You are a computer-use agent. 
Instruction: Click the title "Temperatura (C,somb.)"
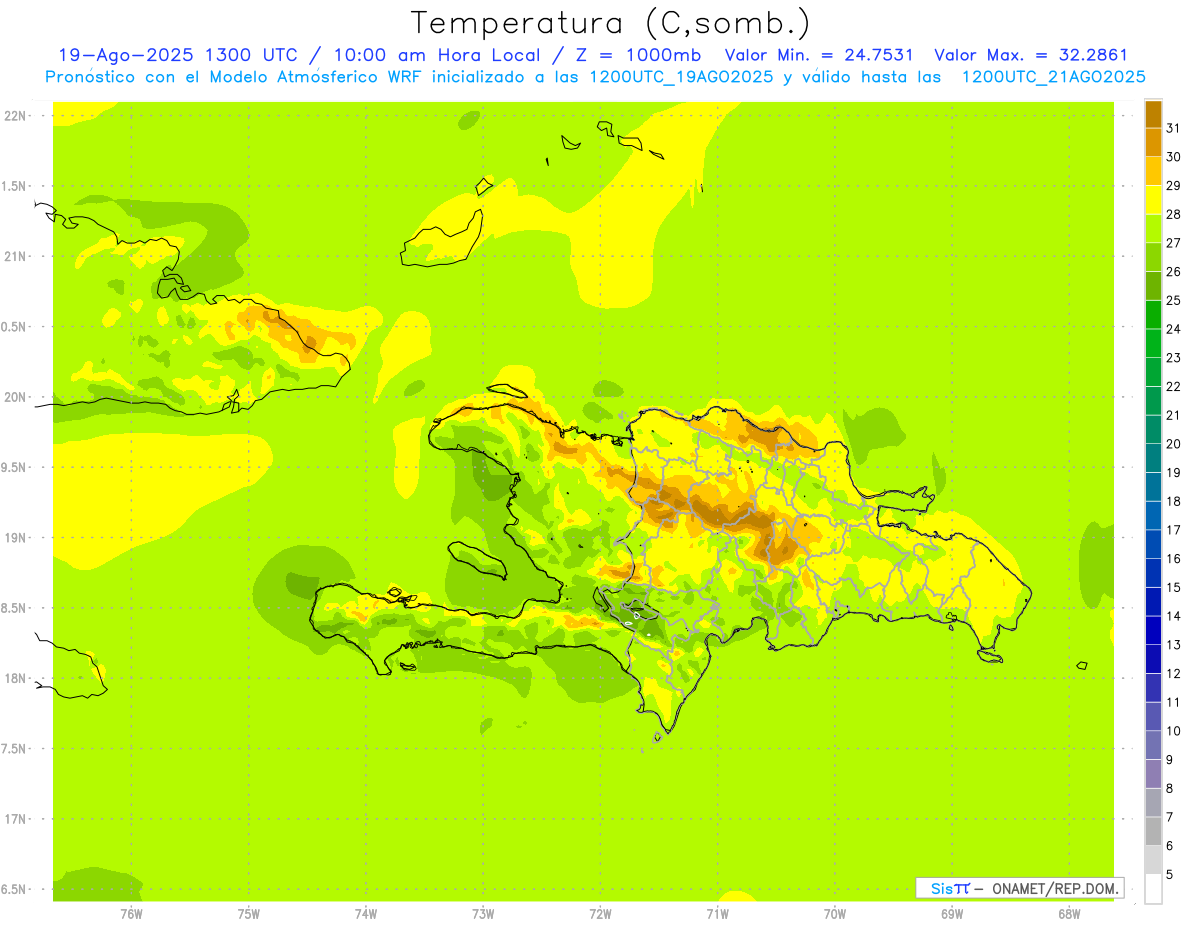pos(610,23)
